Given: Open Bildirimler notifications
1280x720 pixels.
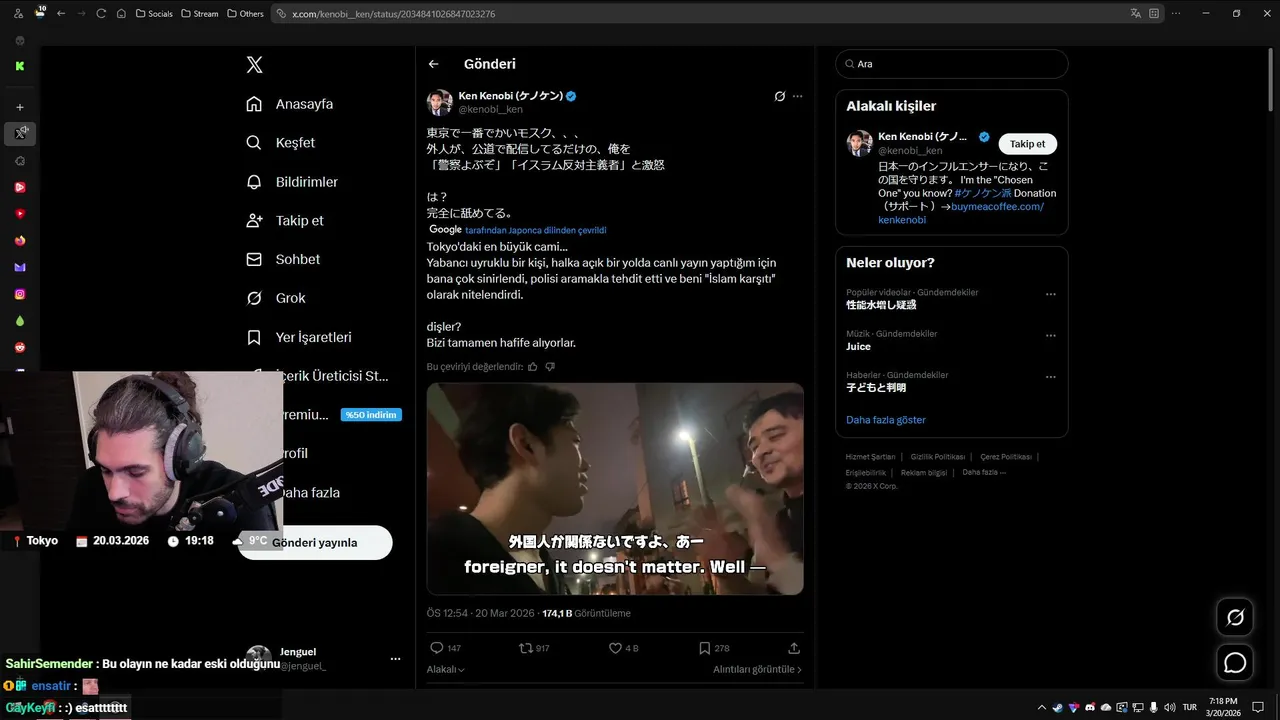Looking at the screenshot, I should (292, 182).
